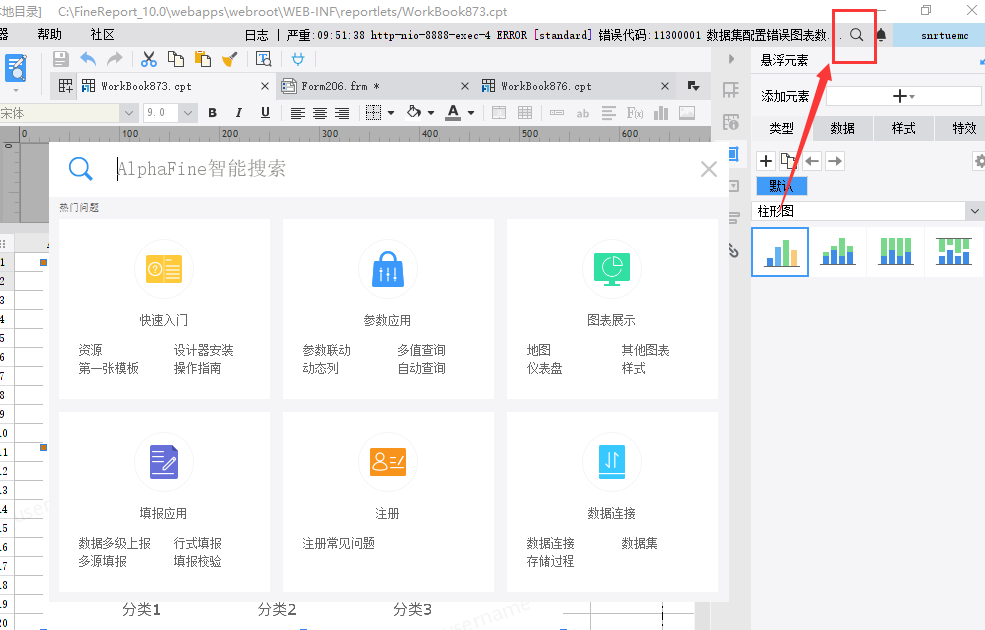Click the notification bell icon

tap(881, 35)
